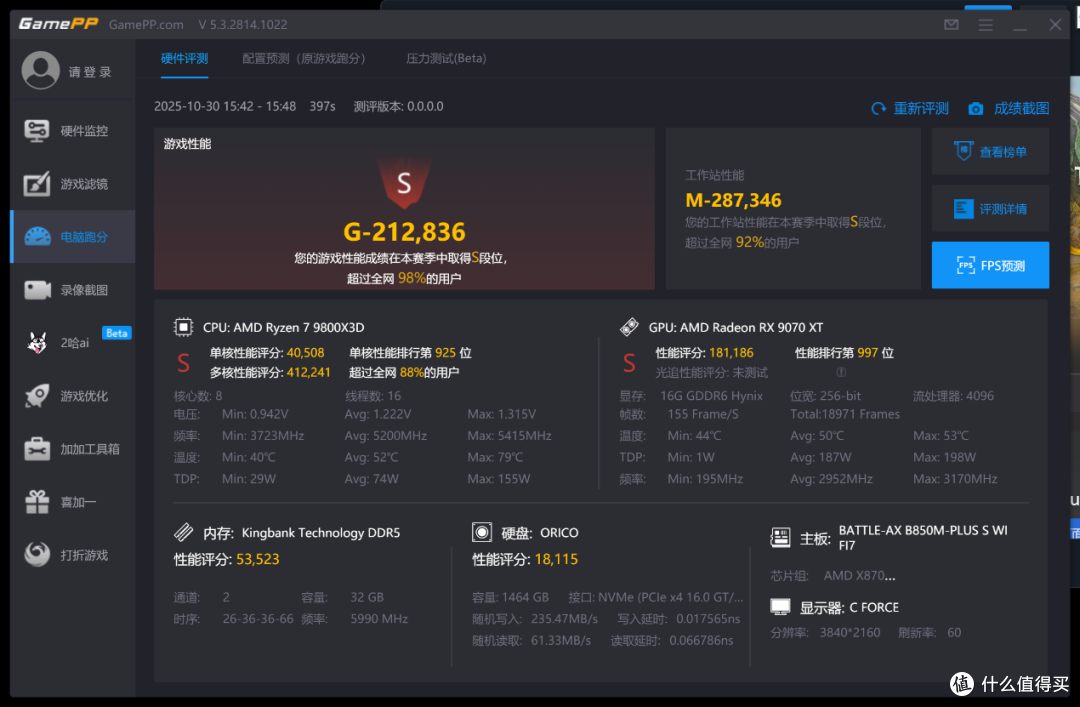Click the 主板 motherboard icon

pos(780,537)
